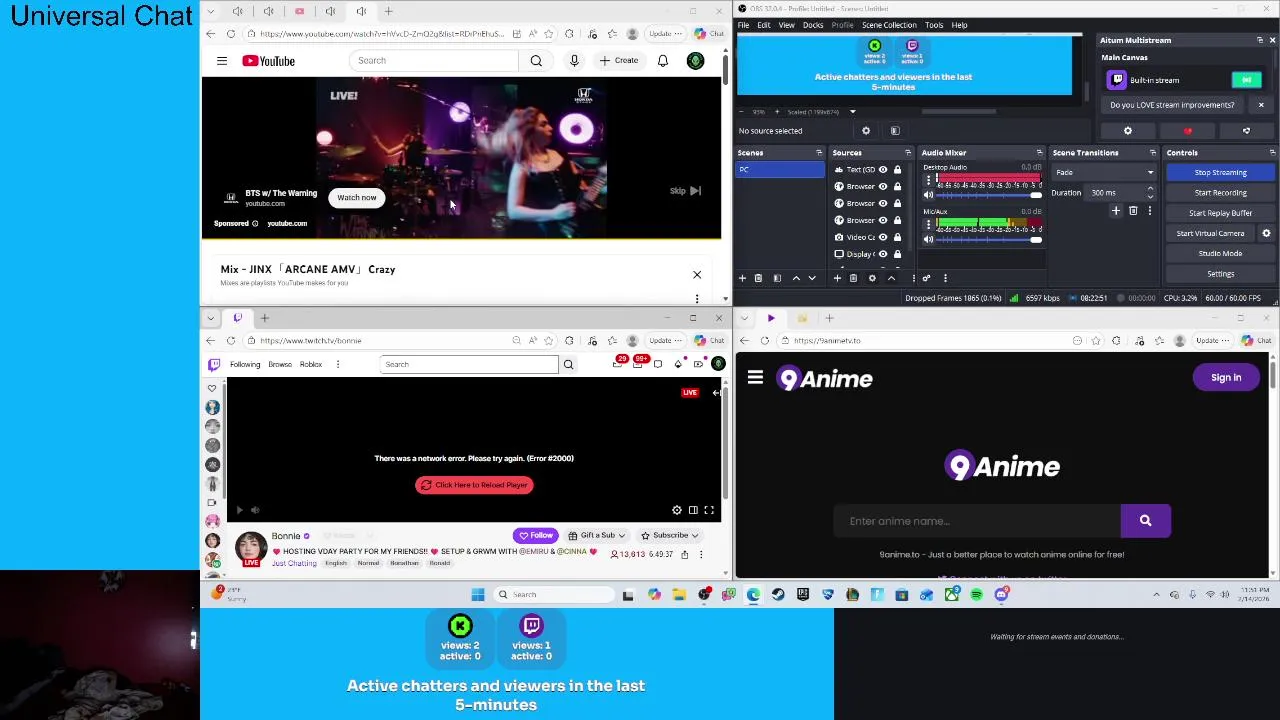Close the JINX Arcane AMV mix panel
This screenshot has width=1280, height=720.
pyautogui.click(x=697, y=274)
